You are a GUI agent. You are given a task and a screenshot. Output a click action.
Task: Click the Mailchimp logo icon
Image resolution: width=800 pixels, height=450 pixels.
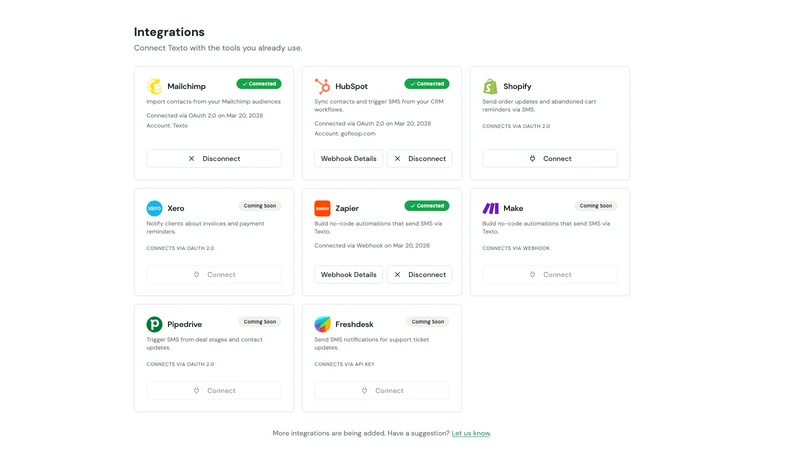[x=154, y=86]
